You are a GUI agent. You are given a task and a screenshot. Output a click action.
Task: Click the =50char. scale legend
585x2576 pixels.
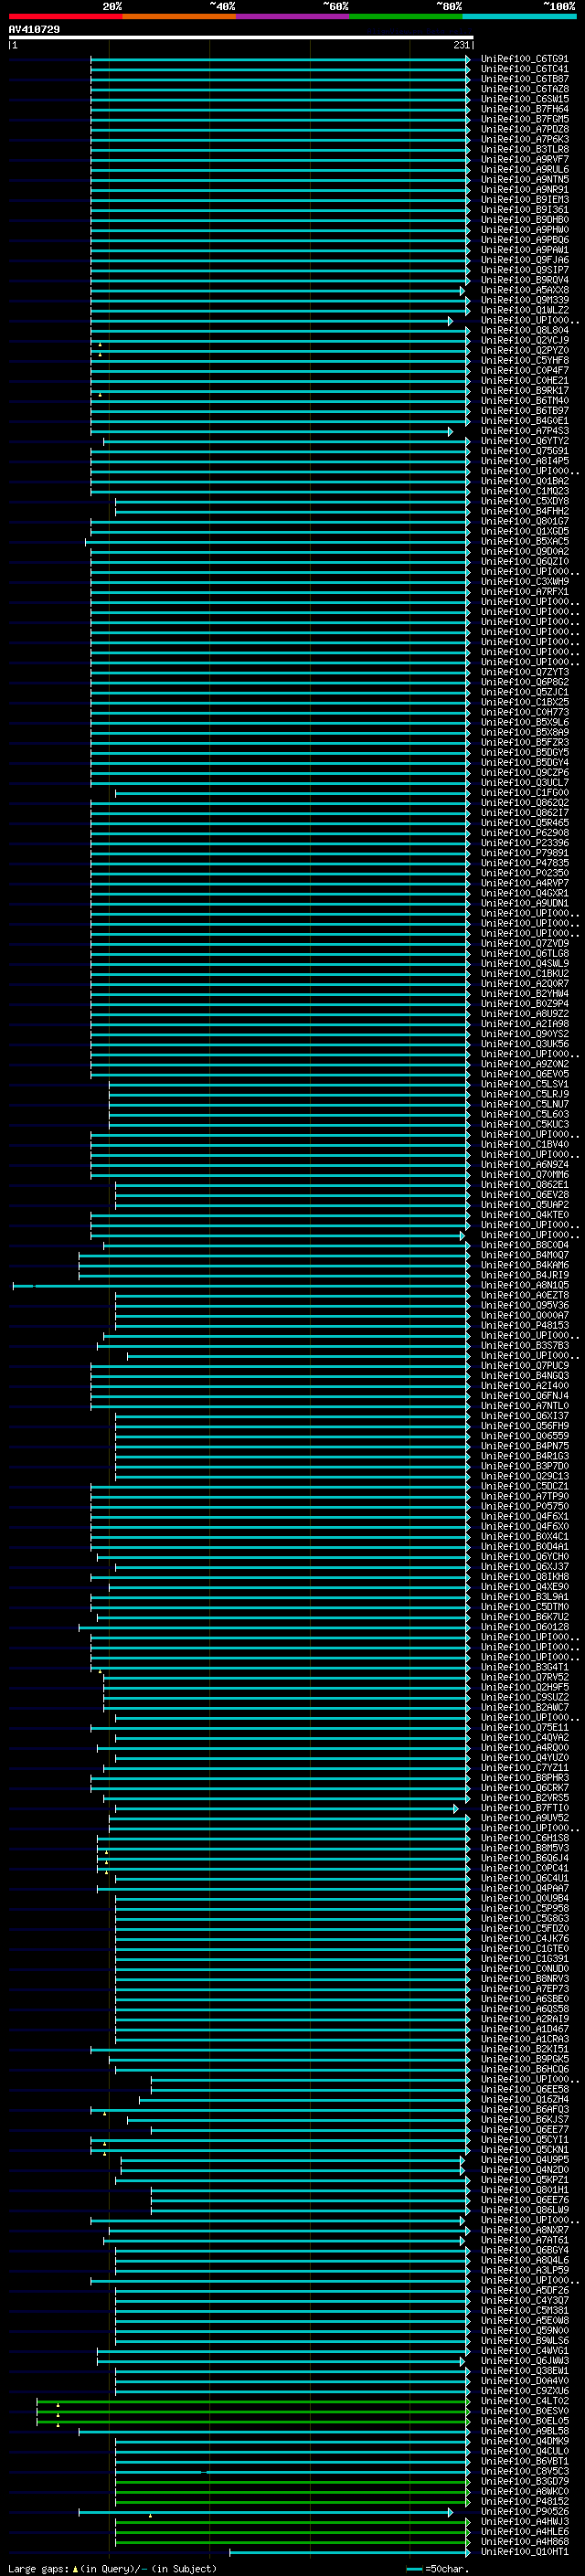438,2569
